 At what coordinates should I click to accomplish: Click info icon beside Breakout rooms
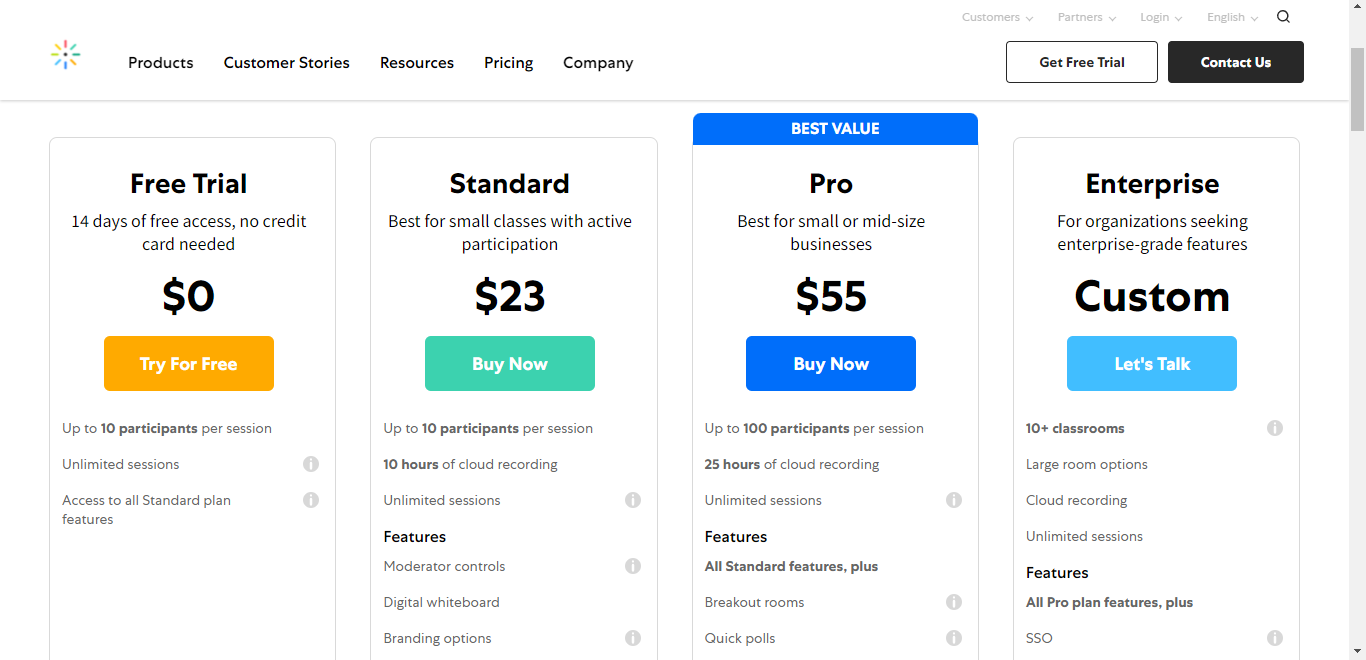click(x=954, y=602)
